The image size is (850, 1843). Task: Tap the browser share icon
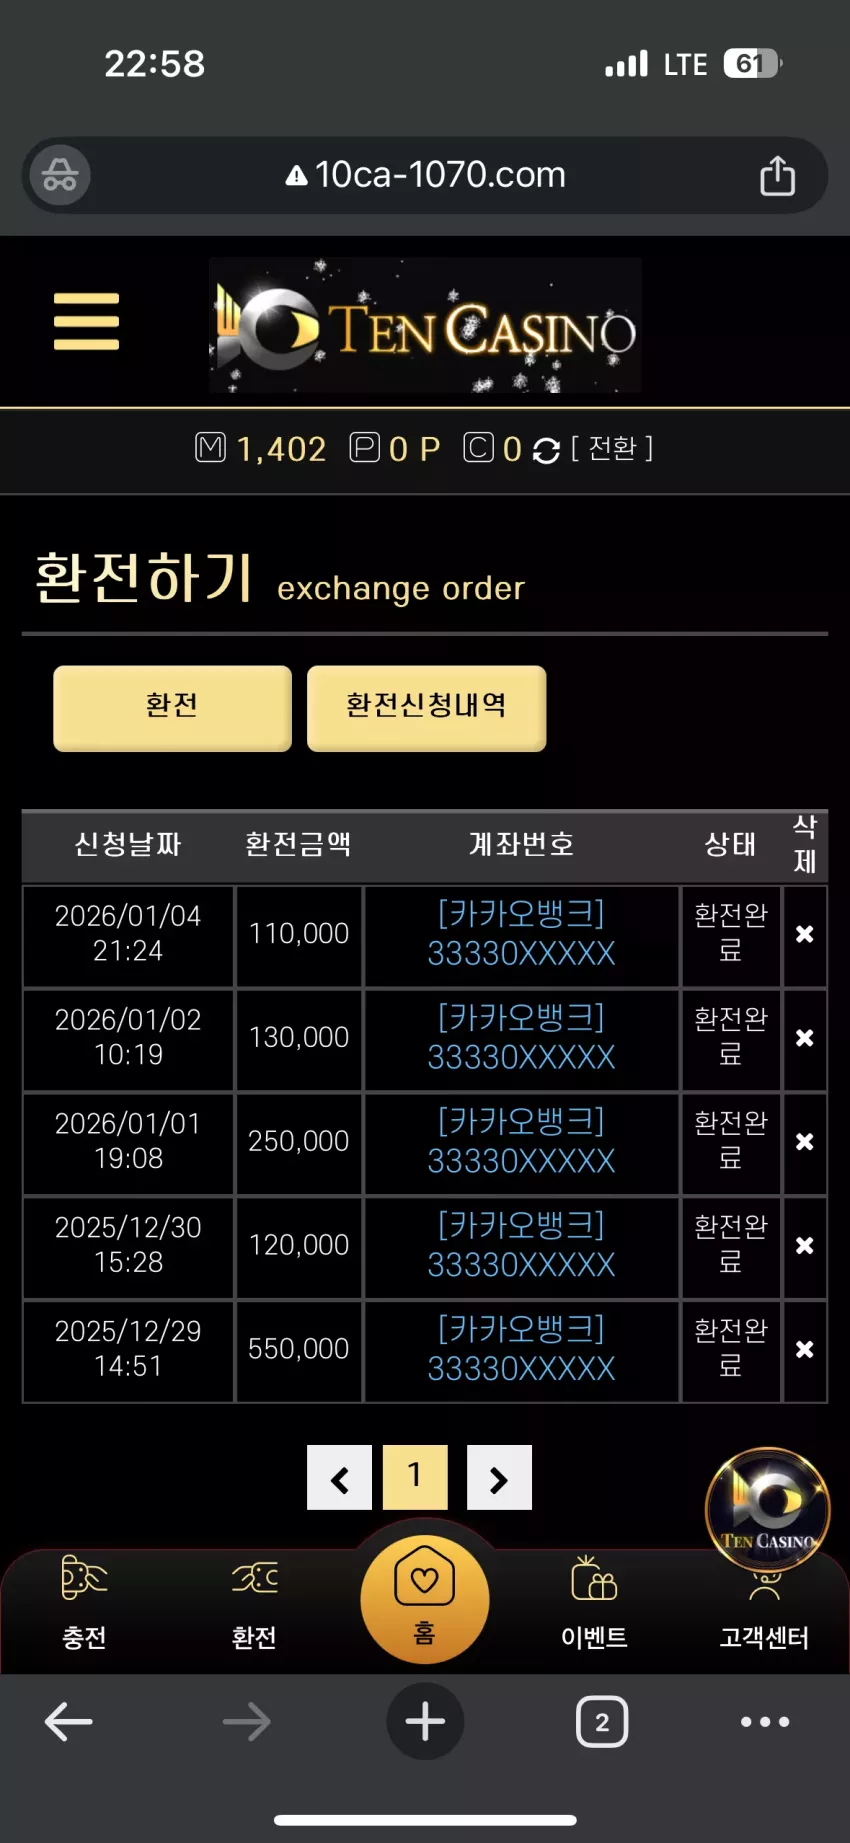click(777, 176)
